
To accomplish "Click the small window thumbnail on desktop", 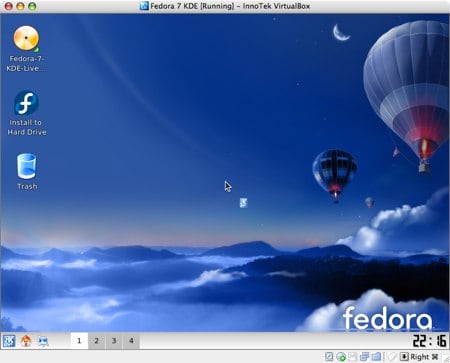I will click(x=244, y=203).
